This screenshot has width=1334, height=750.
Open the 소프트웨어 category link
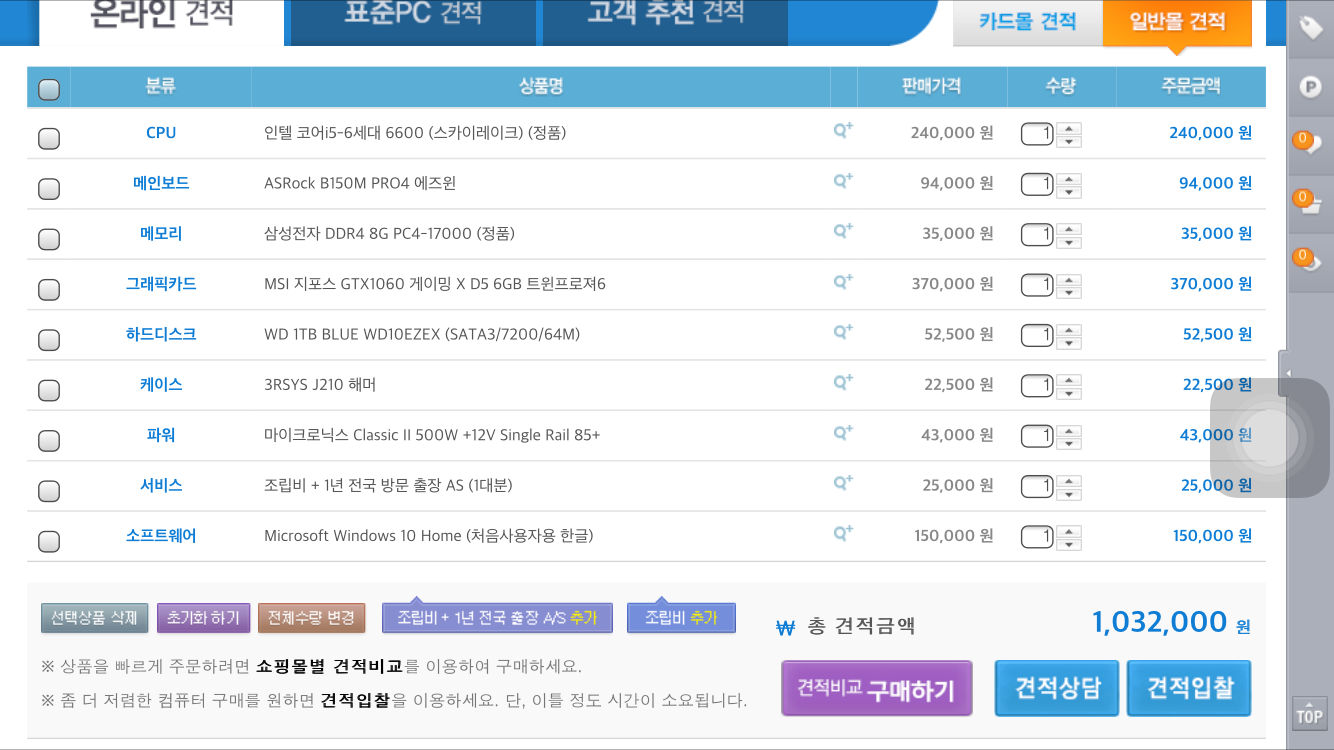pos(161,536)
